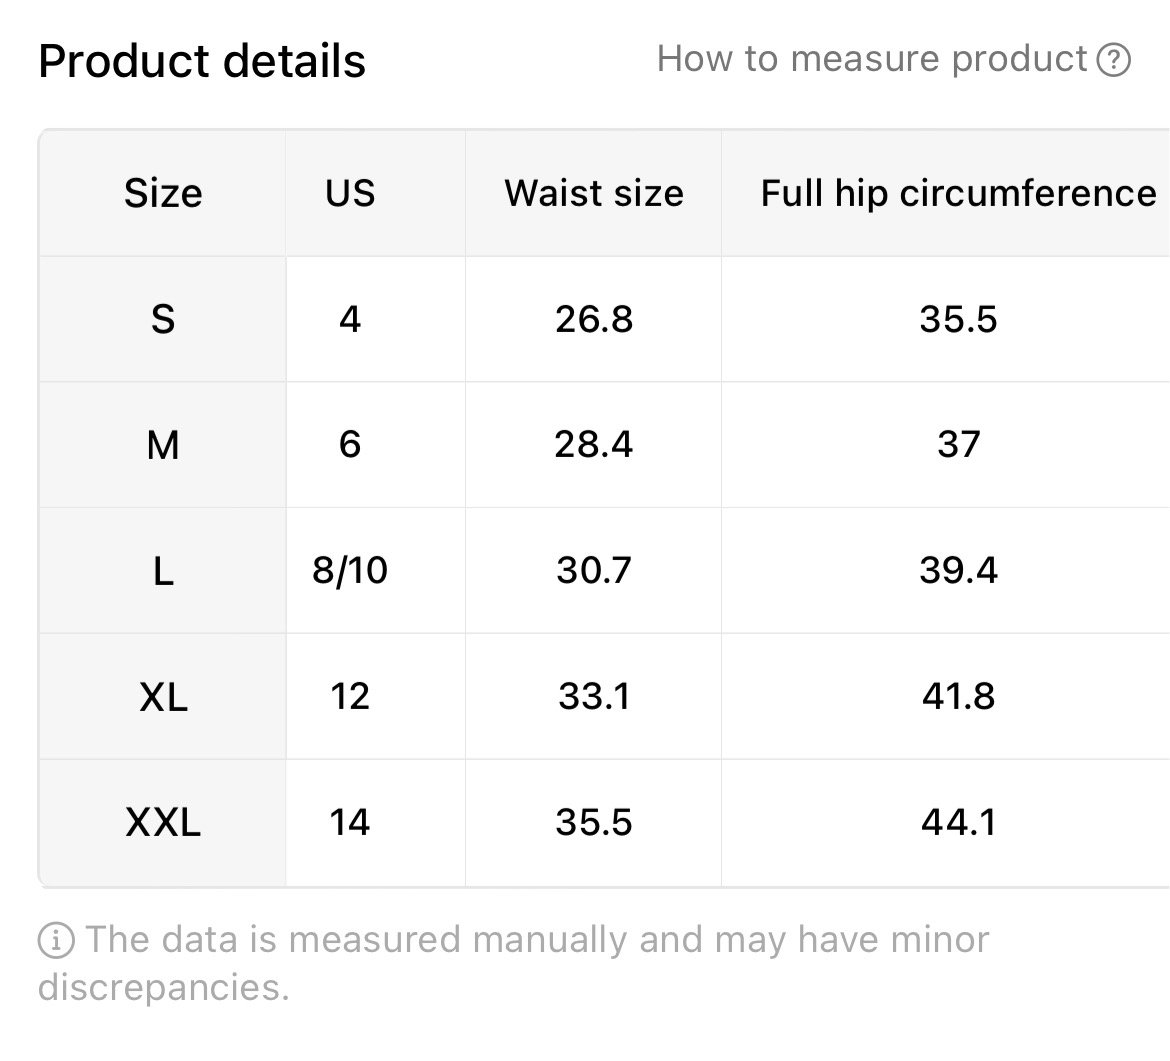Tap the info icon beside the measurement disclaimer
Viewport: 1170px width, 1061px height.
(56, 940)
